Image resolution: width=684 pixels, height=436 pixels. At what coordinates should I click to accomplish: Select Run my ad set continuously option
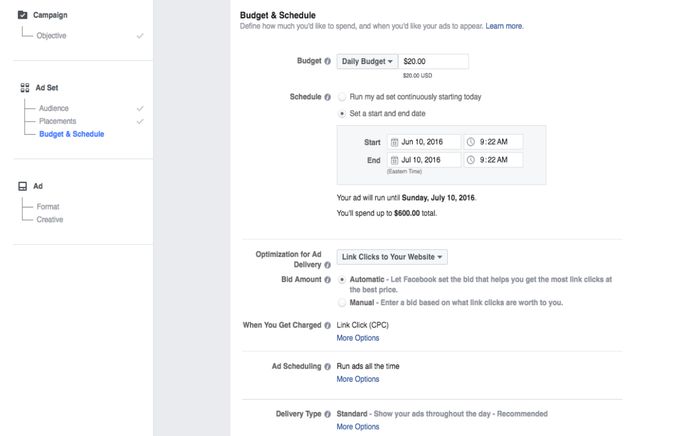343,97
